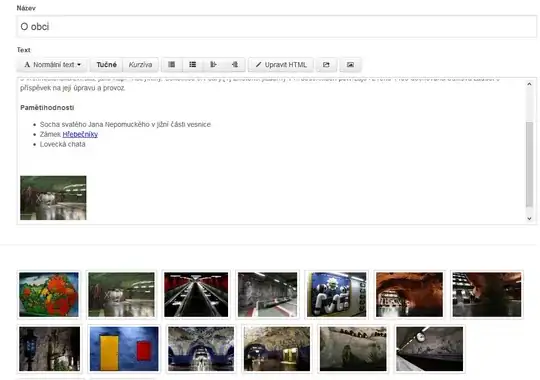
Task: Click the editor scrollbar down arrow
Action: tap(529, 218)
